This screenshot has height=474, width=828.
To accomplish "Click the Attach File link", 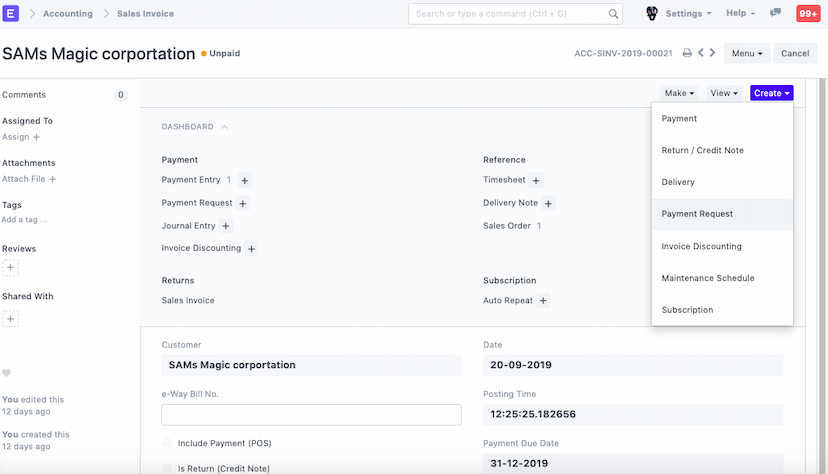I will 24,179.
